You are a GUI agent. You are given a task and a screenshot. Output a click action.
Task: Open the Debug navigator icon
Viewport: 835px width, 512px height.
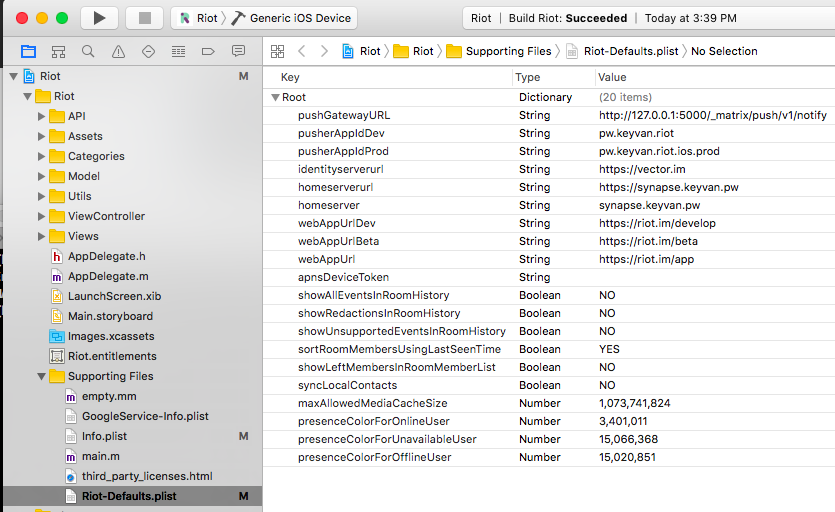pyautogui.click(x=178, y=52)
